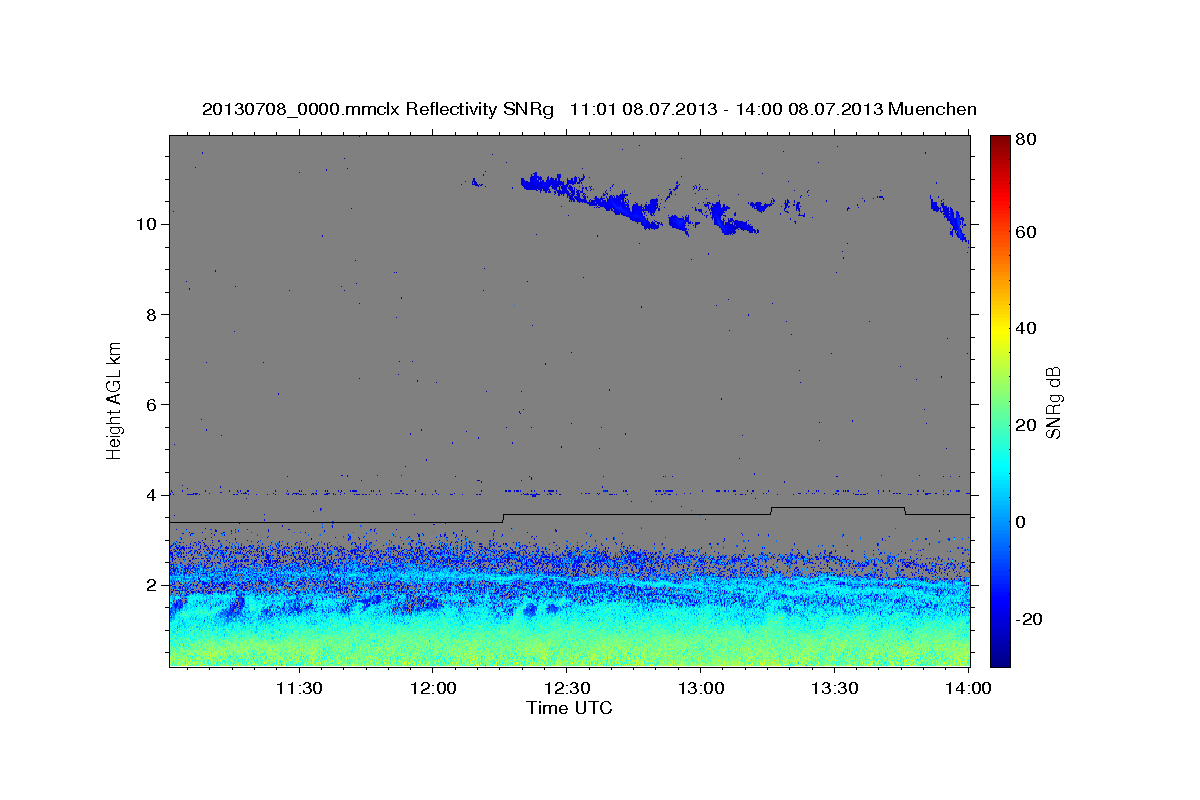Screen dimensions: 1200x800
Task: Click the colorbar value -20
Action: click(1030, 619)
